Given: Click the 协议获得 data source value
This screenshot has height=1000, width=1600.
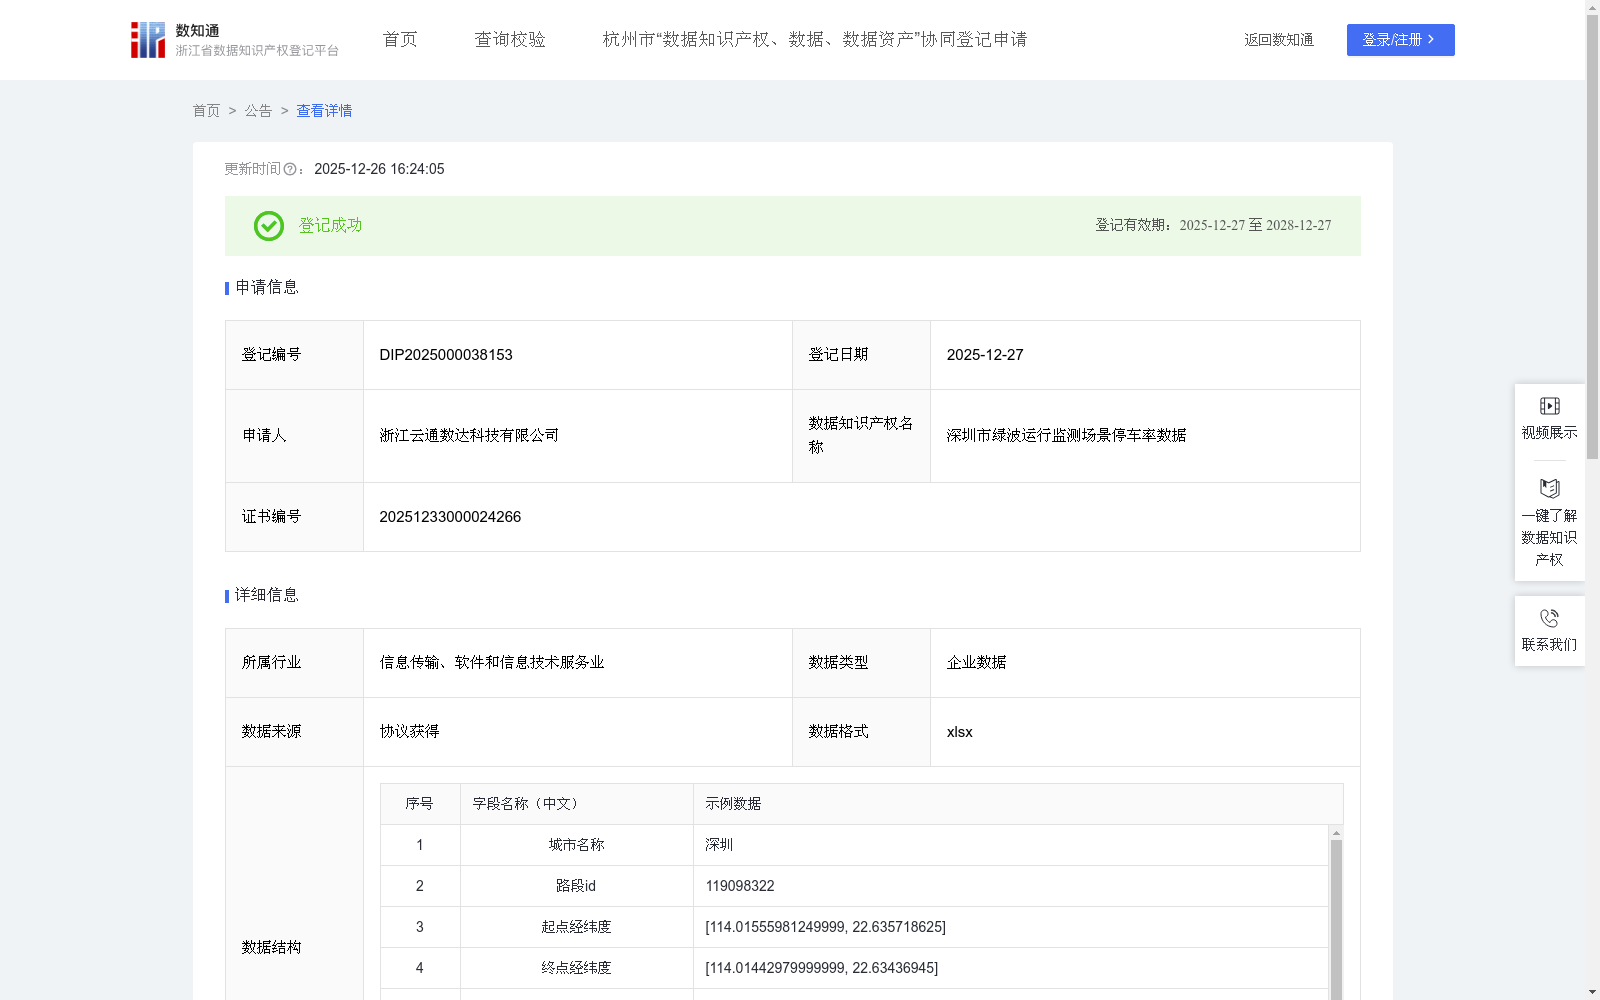Looking at the screenshot, I should coord(409,732).
